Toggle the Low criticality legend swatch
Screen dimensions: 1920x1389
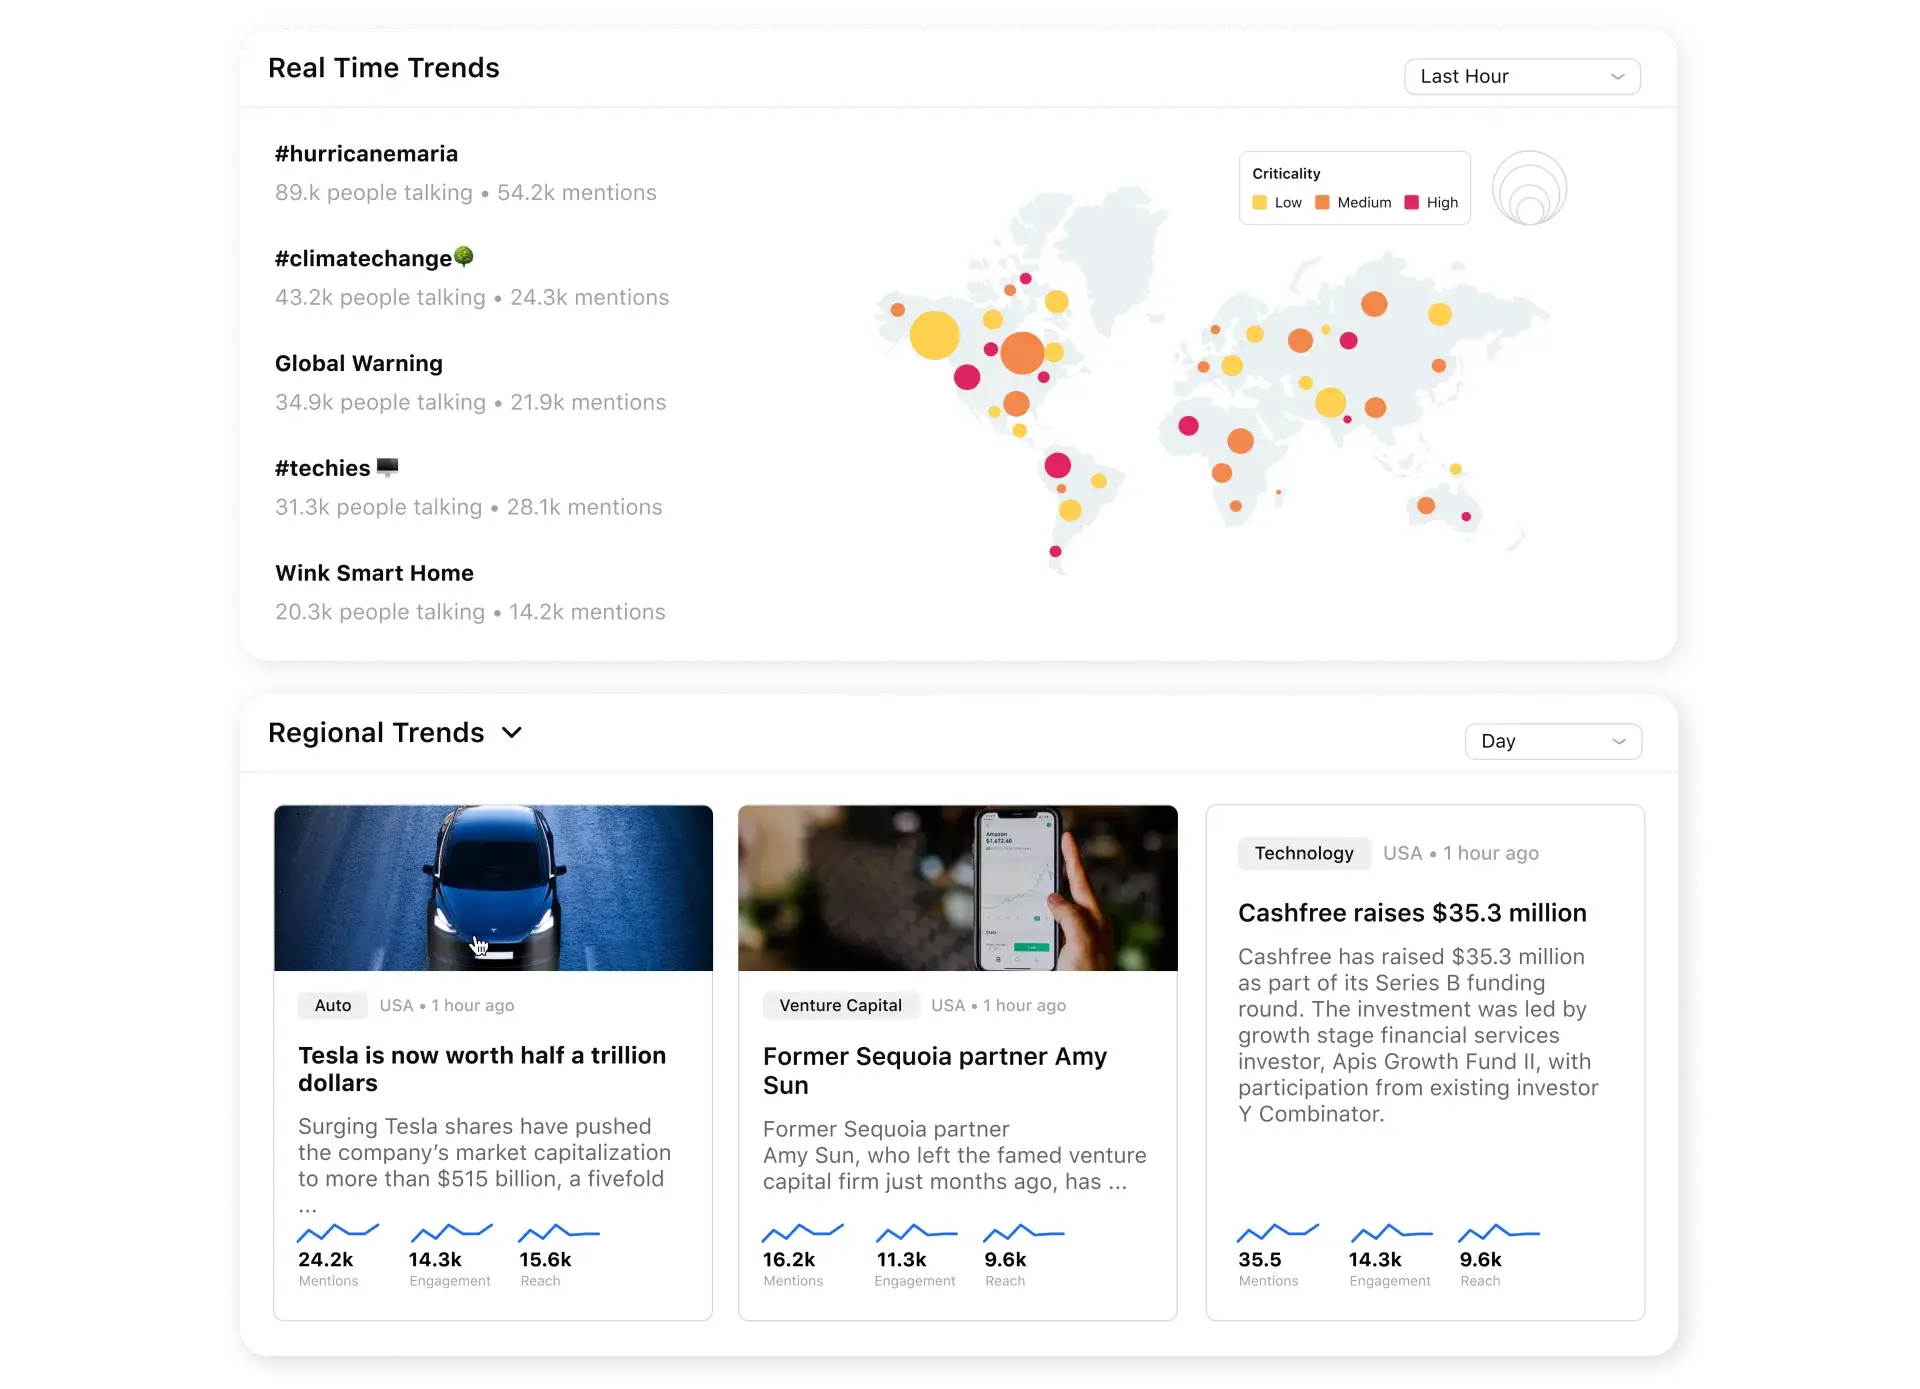(1260, 203)
